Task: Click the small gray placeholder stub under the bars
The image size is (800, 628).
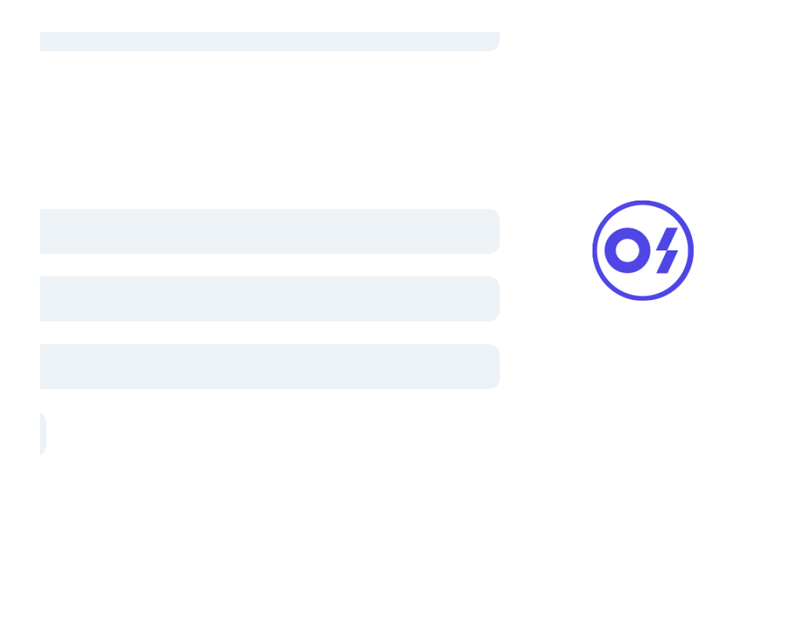Action: tap(43, 434)
